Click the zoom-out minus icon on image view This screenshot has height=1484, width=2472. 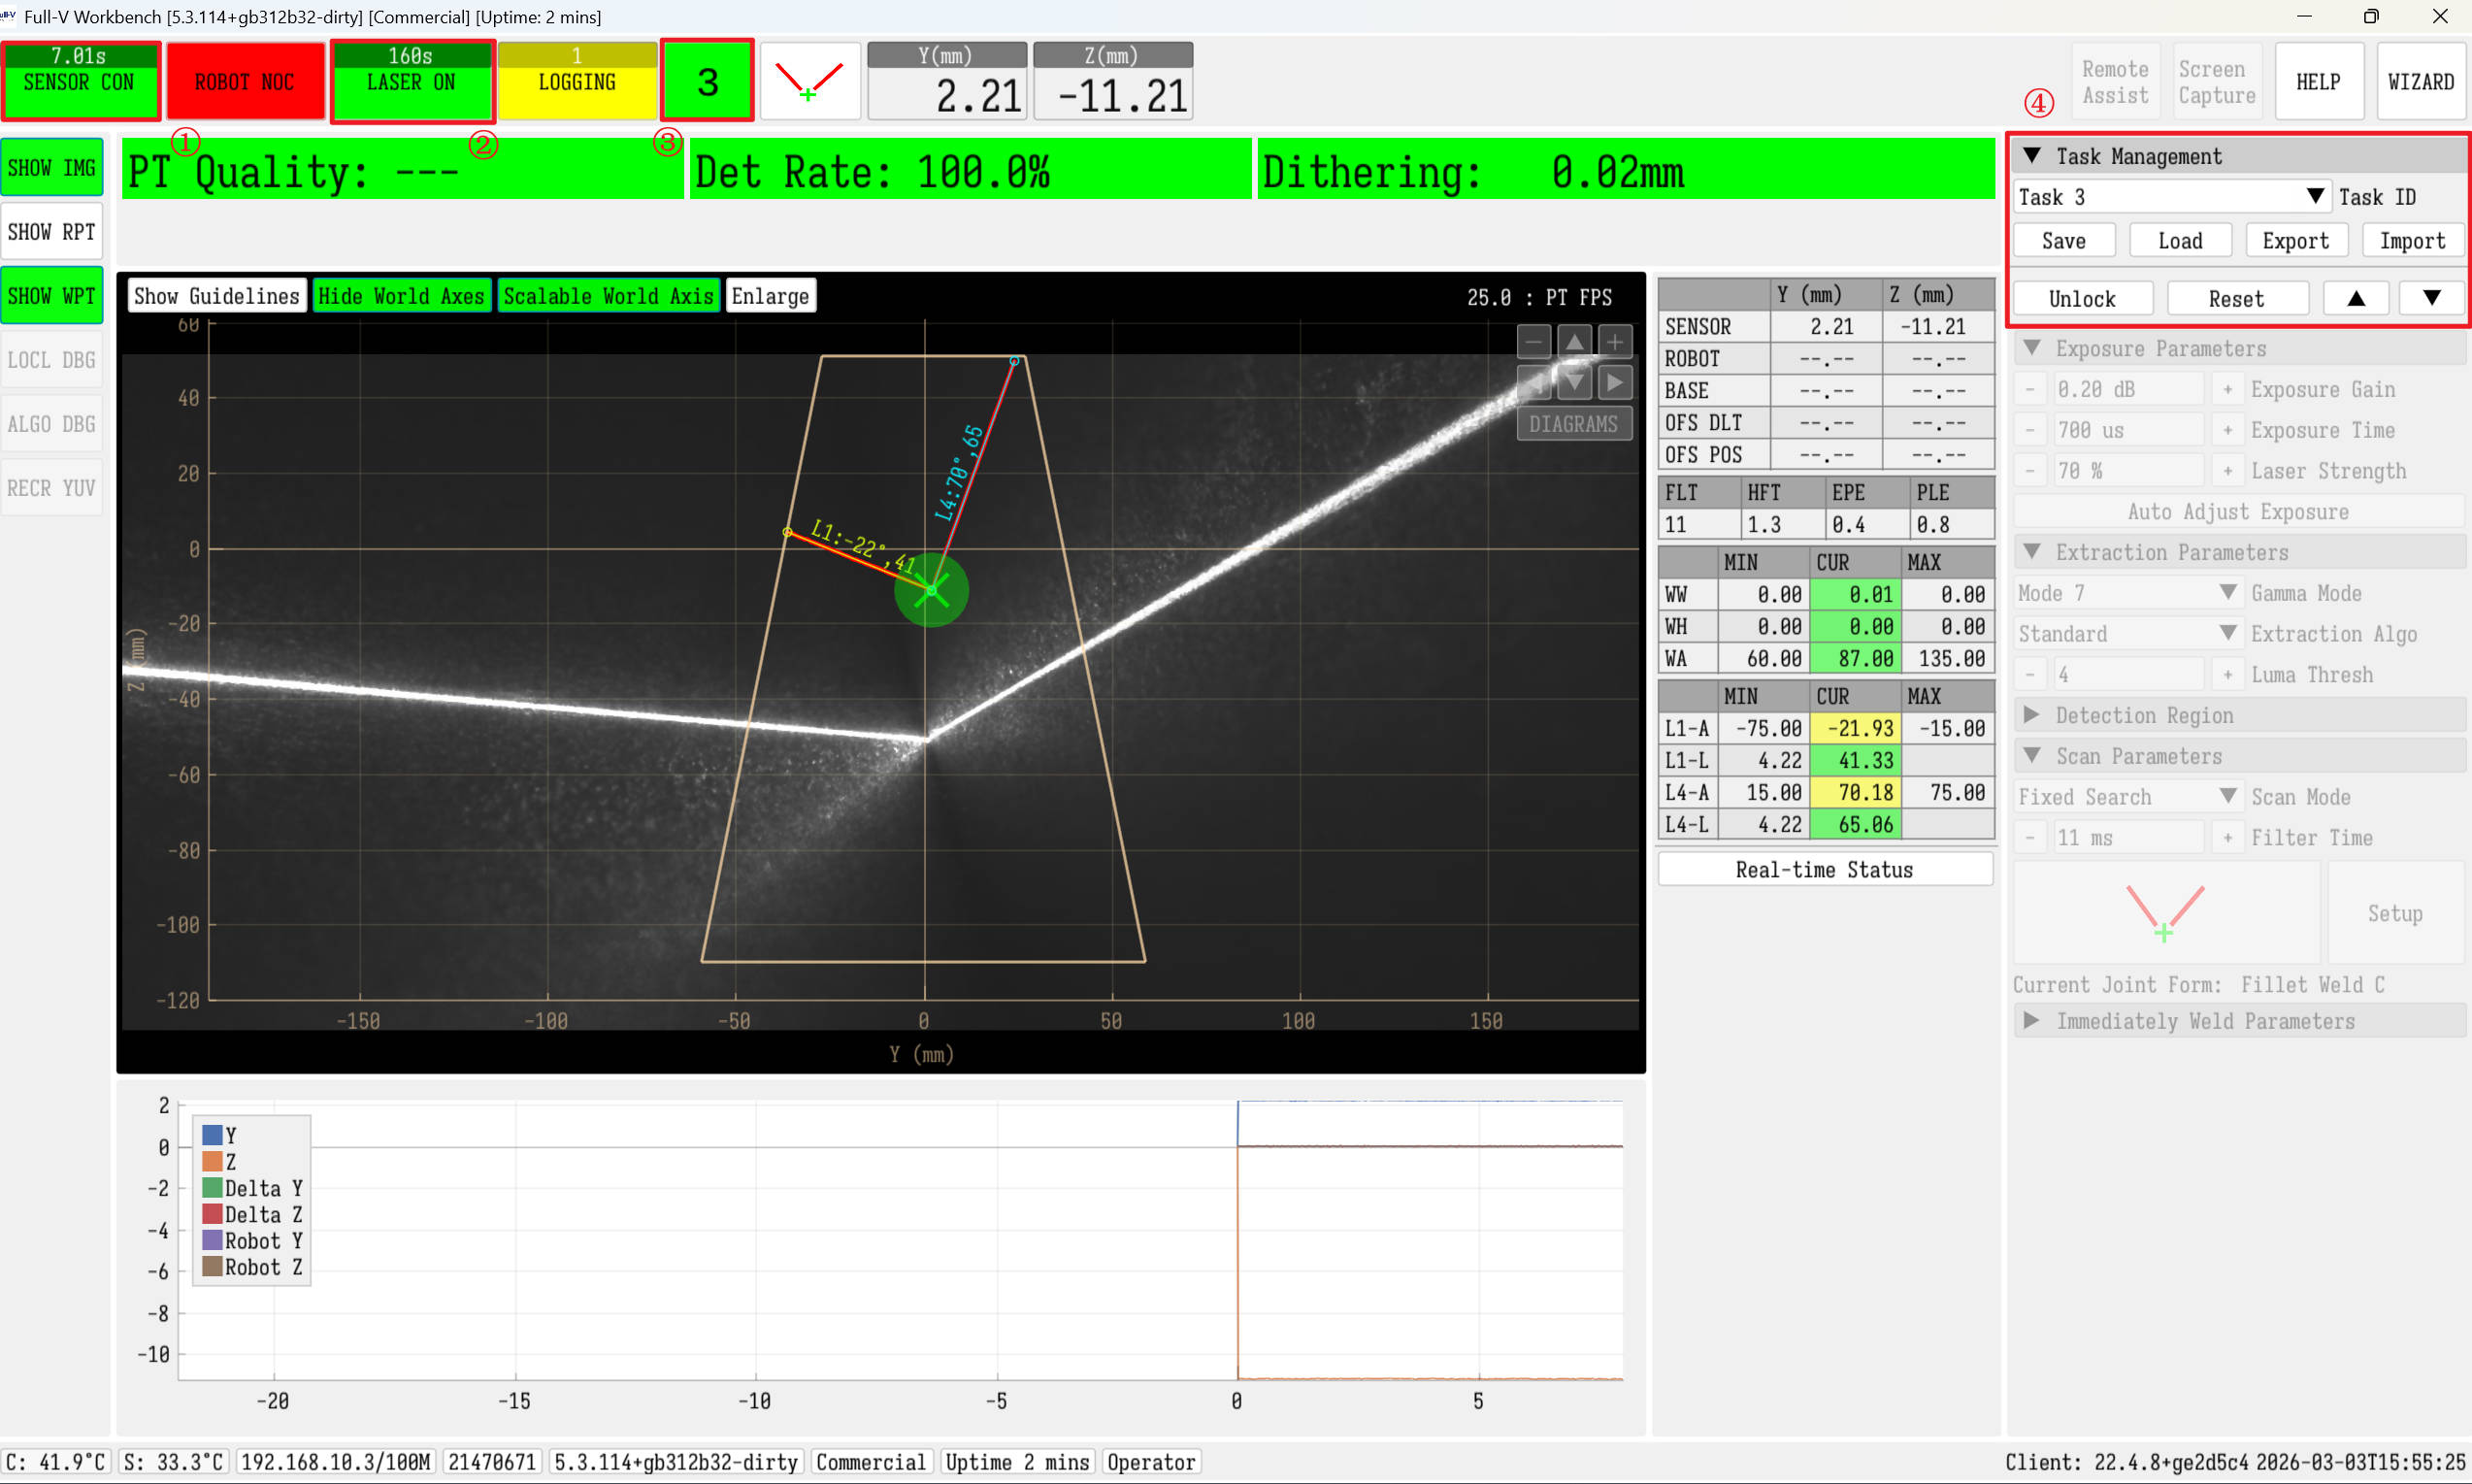coord(1534,342)
